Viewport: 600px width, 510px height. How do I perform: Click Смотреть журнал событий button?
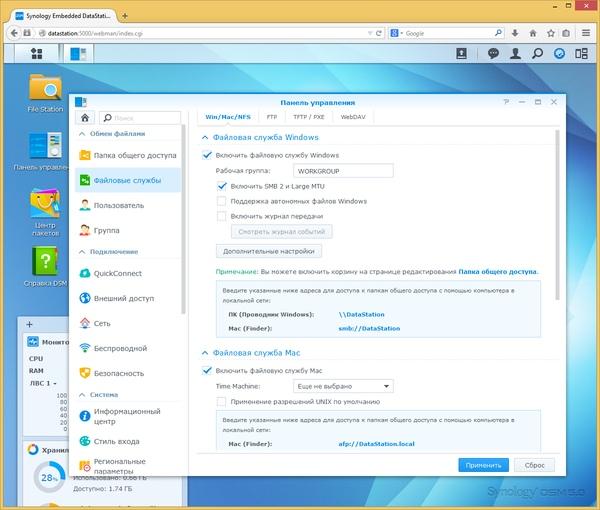(281, 231)
